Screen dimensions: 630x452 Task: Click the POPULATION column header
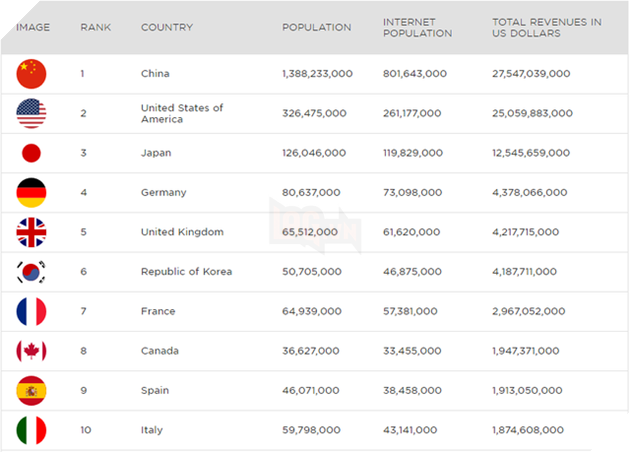point(316,27)
